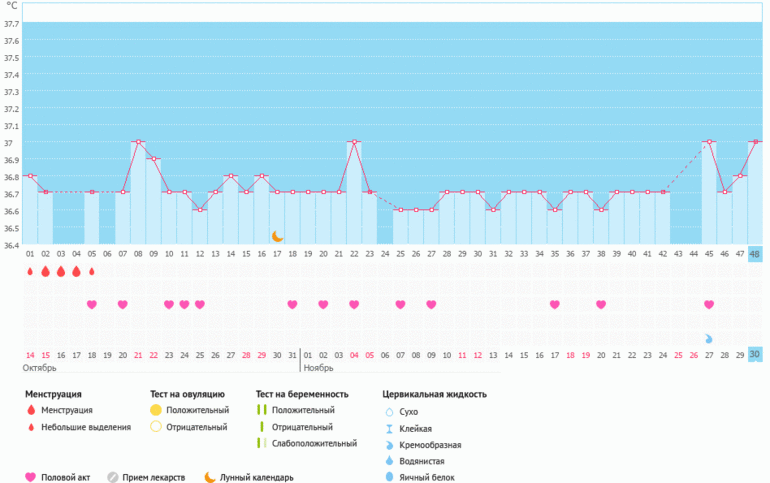
Task: Click the menstruation drop on cycle day 01
Action: point(30,271)
